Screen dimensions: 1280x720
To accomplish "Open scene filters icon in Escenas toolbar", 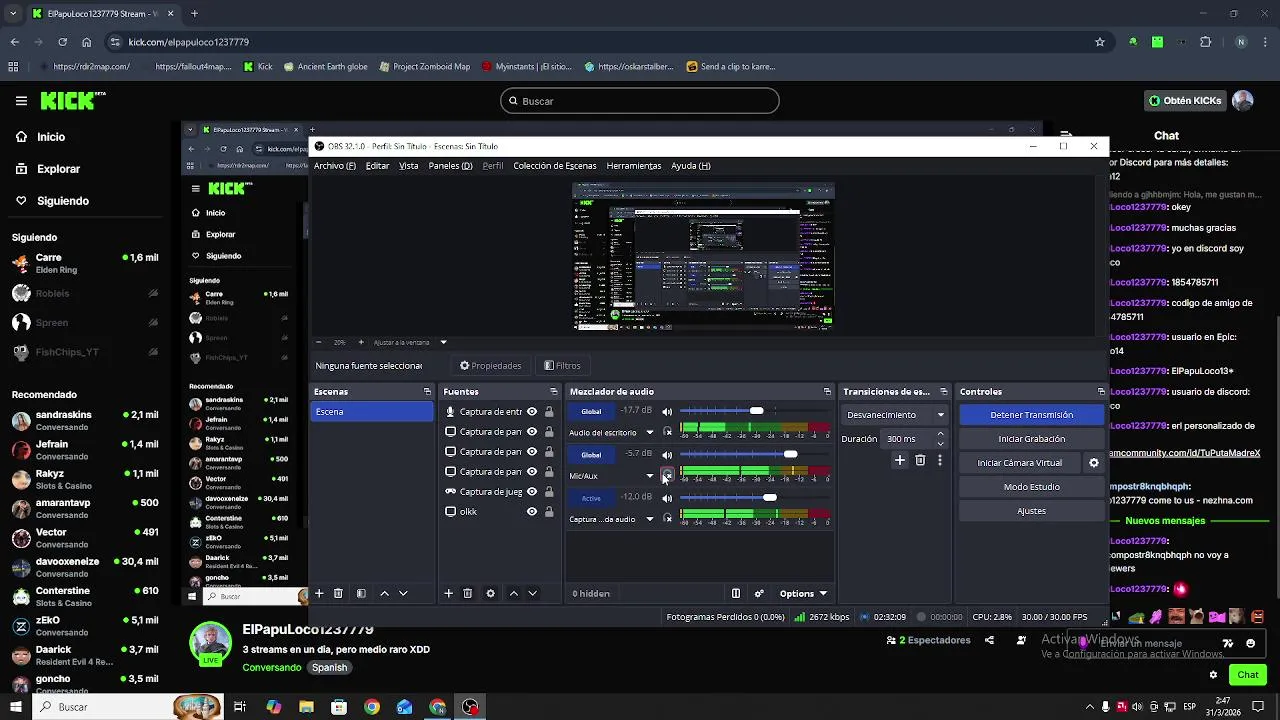I will click(x=361, y=593).
